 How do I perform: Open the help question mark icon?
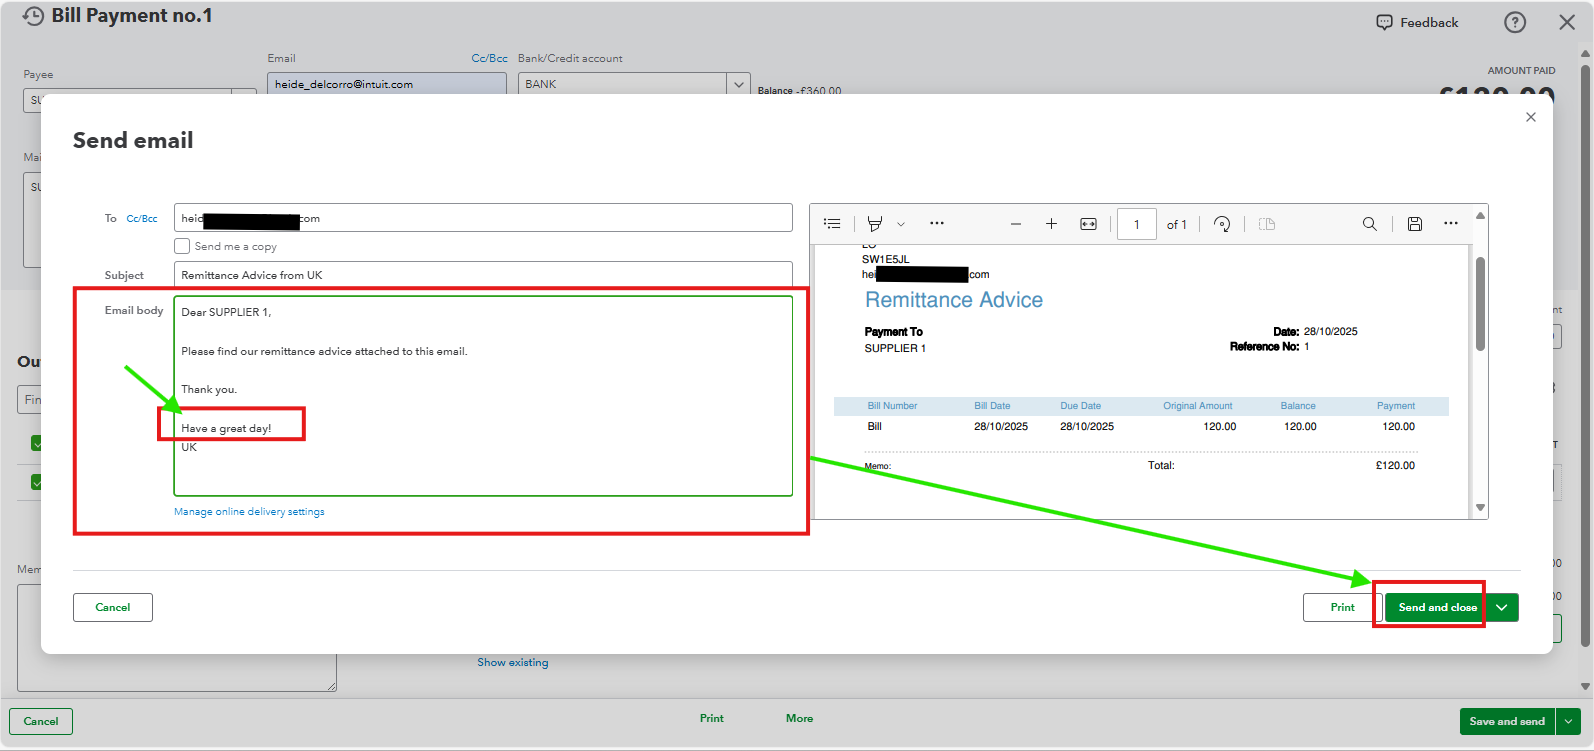(1515, 22)
